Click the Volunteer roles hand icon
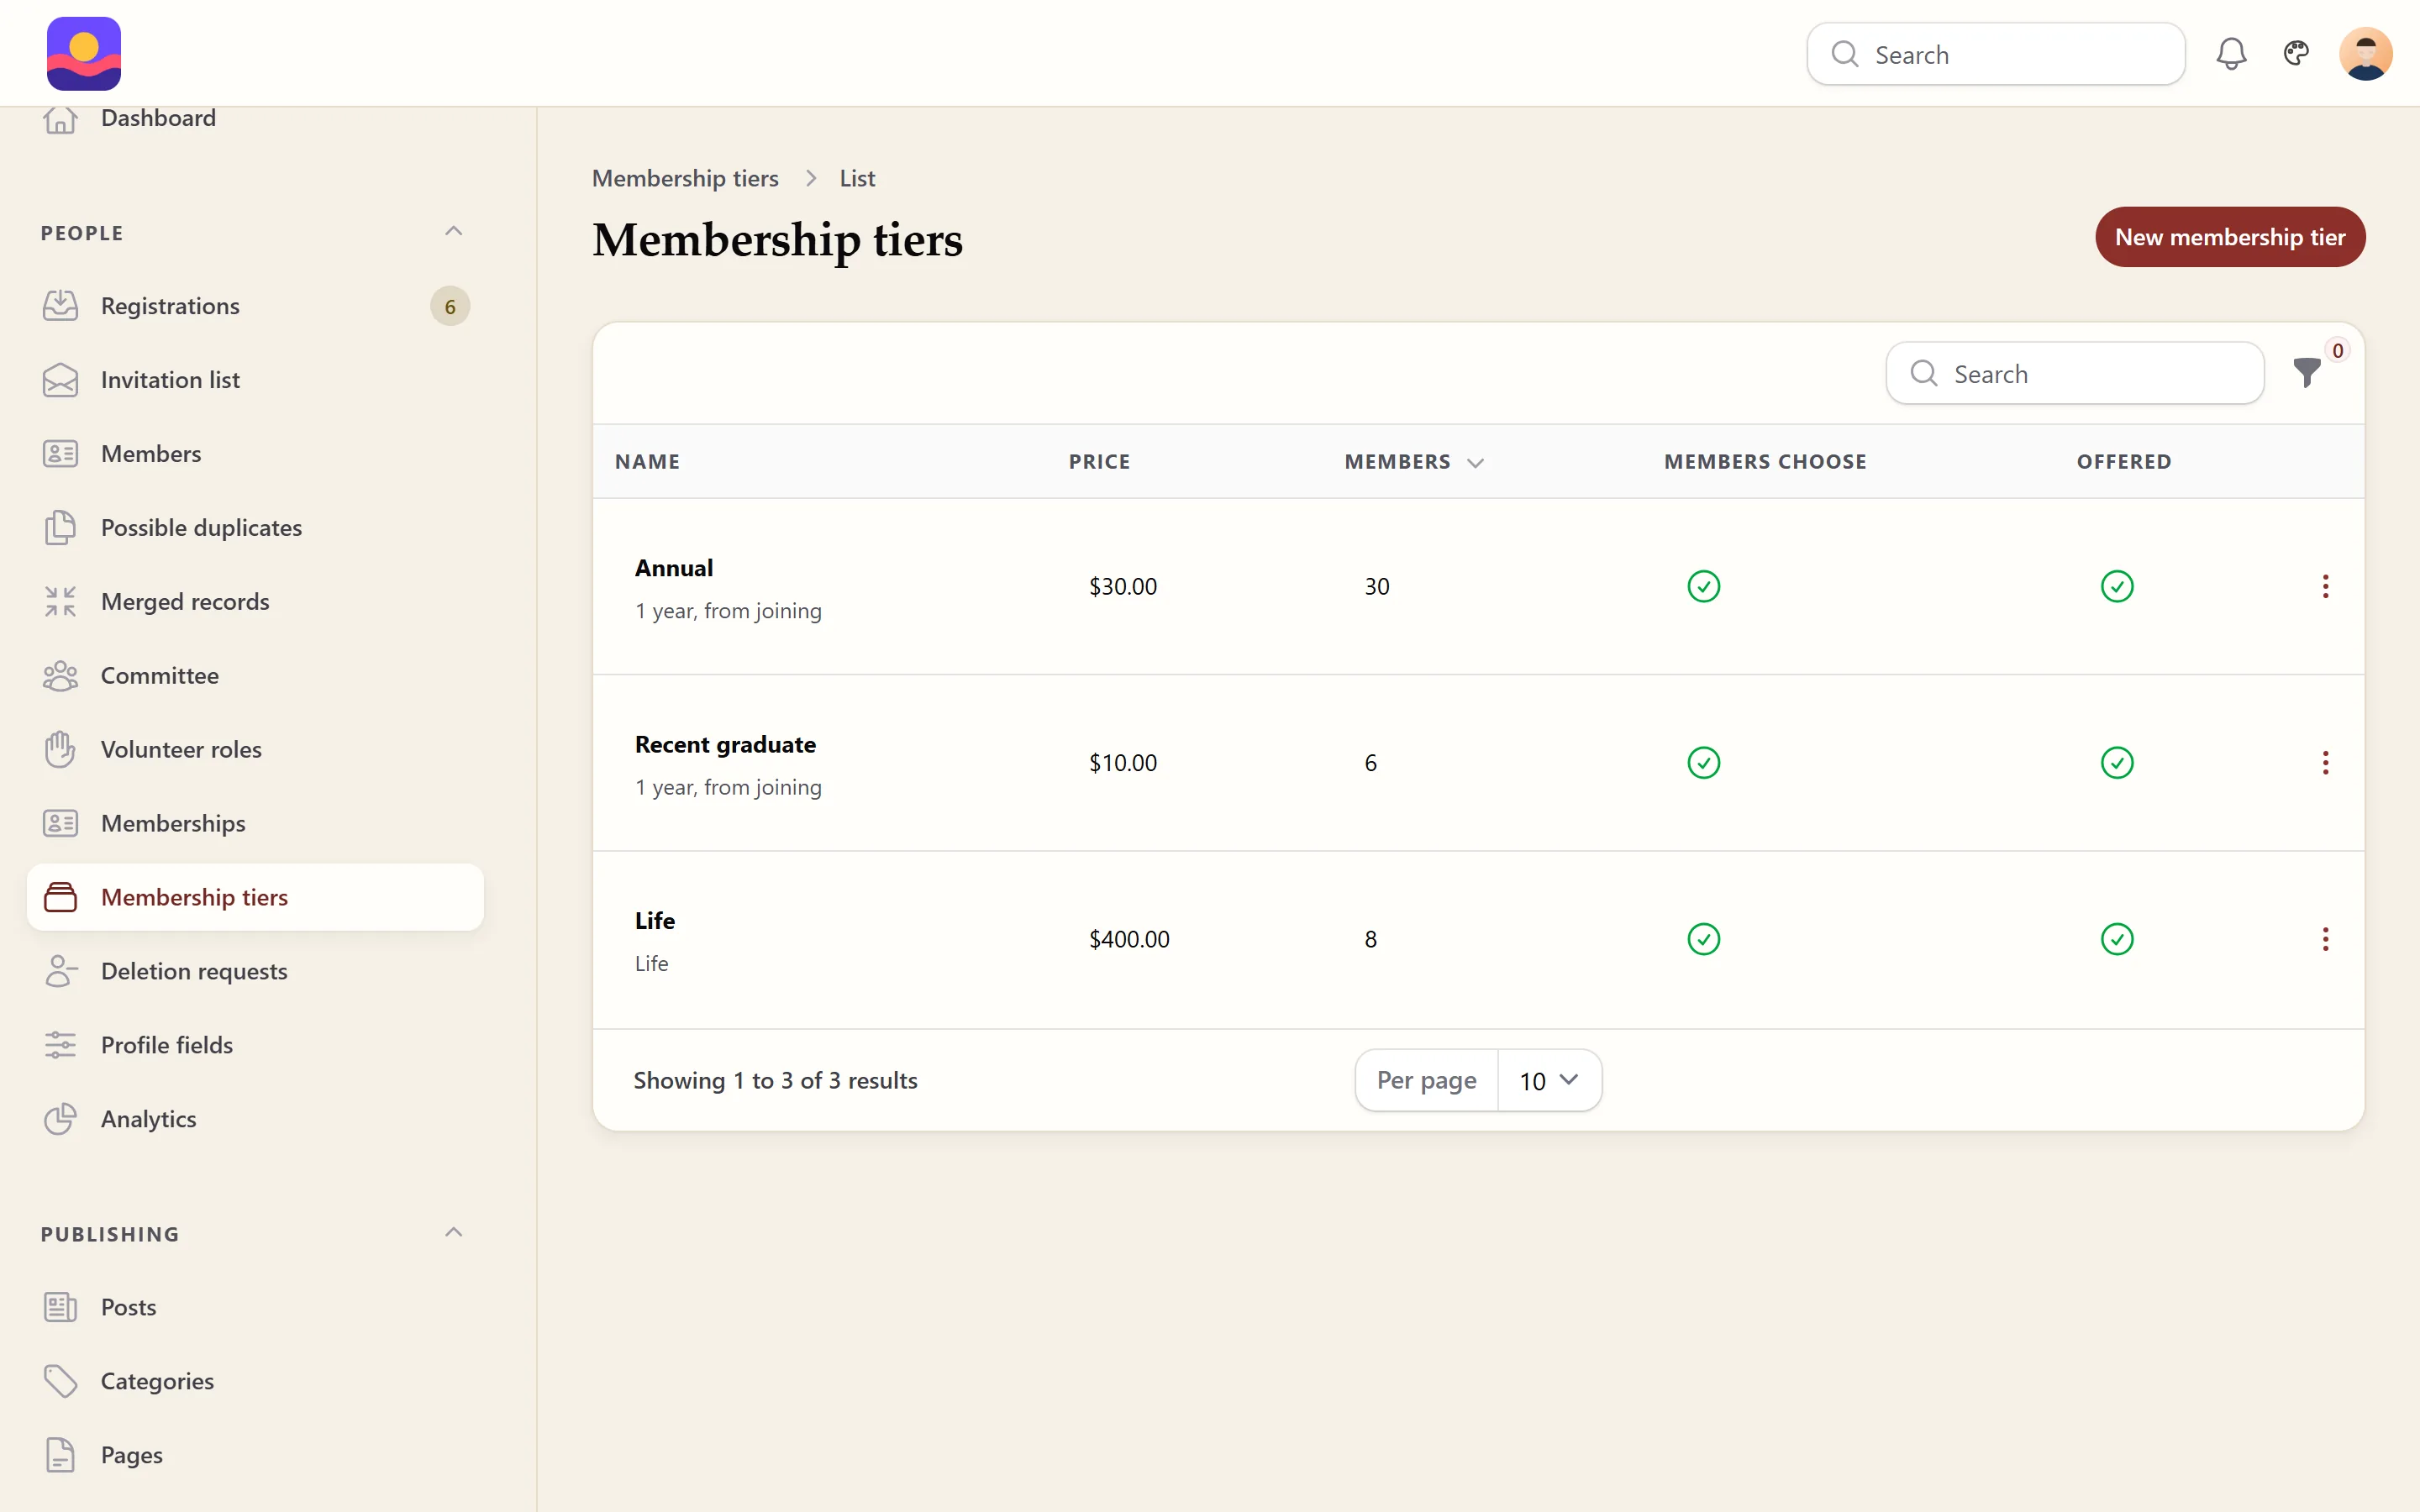 click(x=60, y=750)
